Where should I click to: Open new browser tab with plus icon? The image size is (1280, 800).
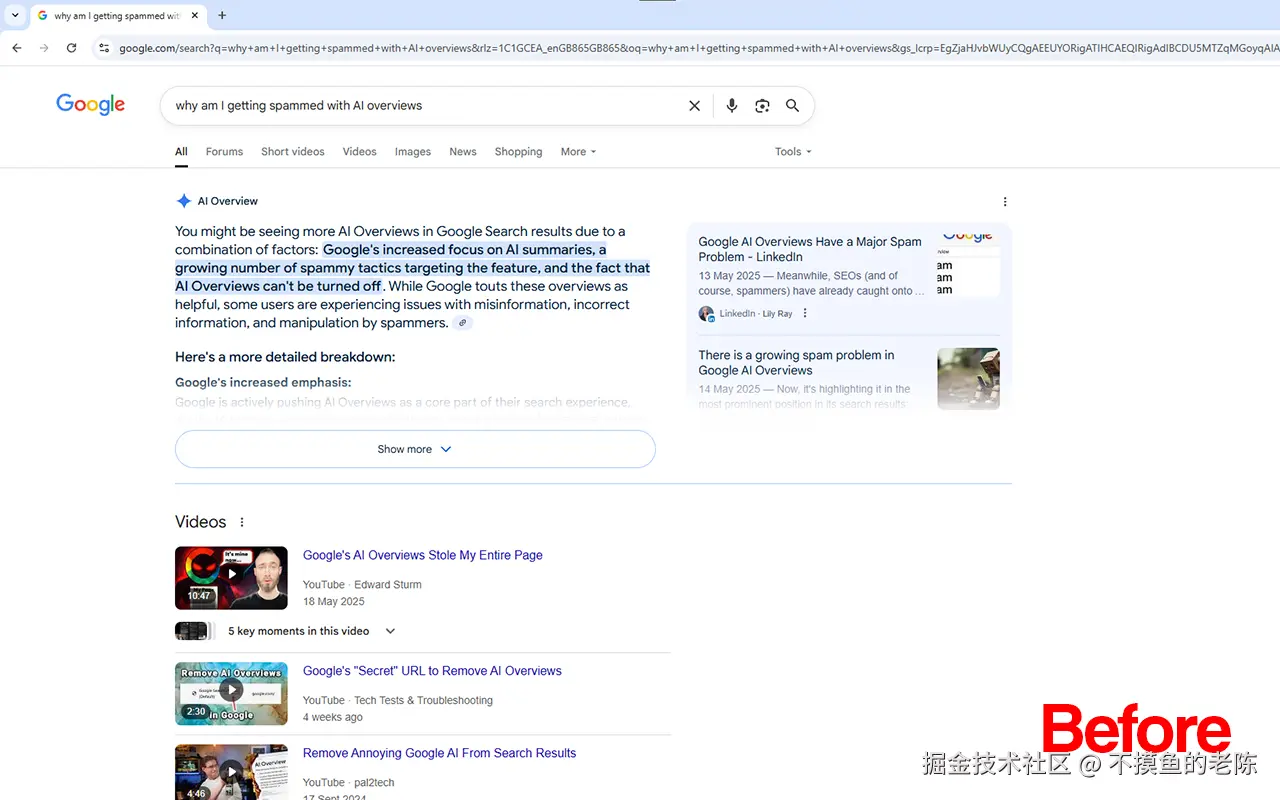click(x=222, y=15)
